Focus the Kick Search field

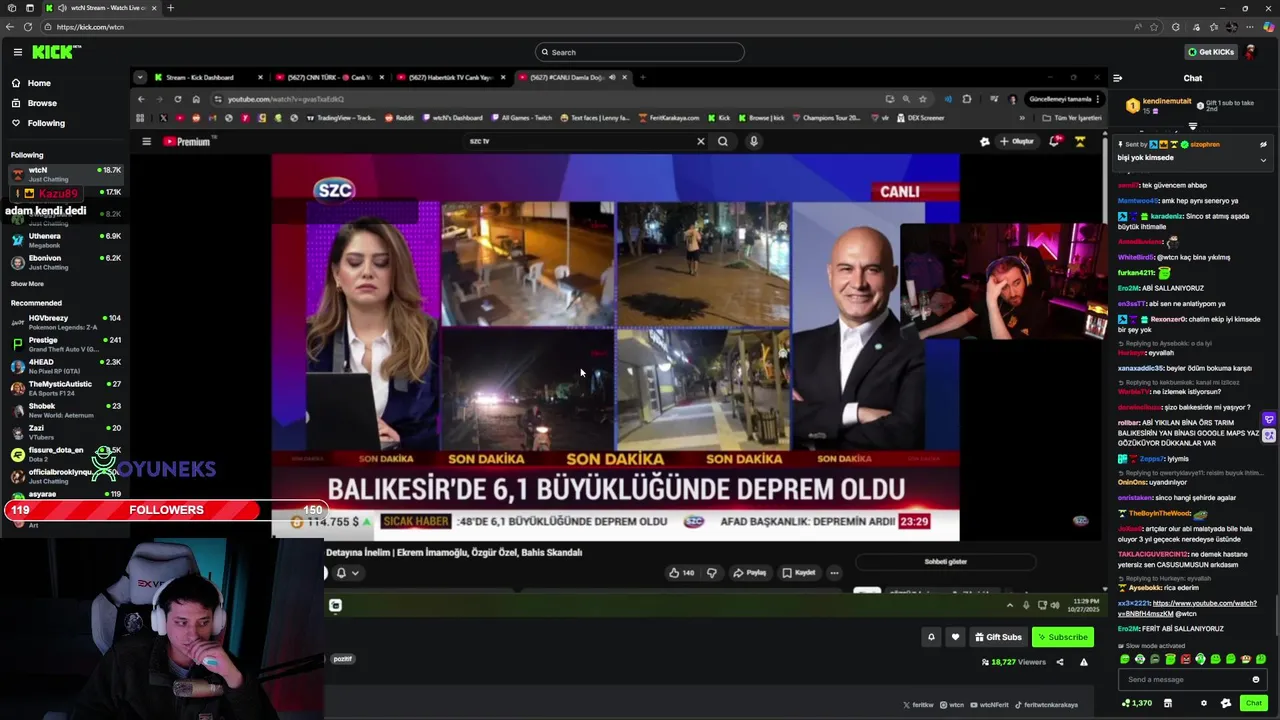click(640, 52)
